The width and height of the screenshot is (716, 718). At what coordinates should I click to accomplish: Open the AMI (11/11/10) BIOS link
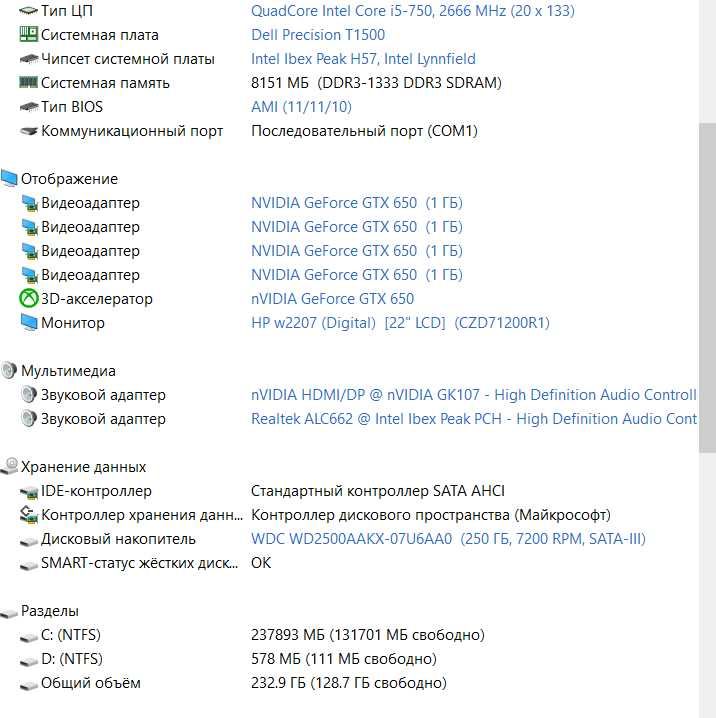pos(301,107)
